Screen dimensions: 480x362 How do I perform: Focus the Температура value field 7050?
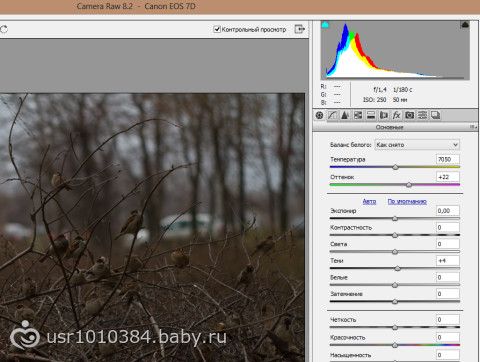tap(448, 159)
